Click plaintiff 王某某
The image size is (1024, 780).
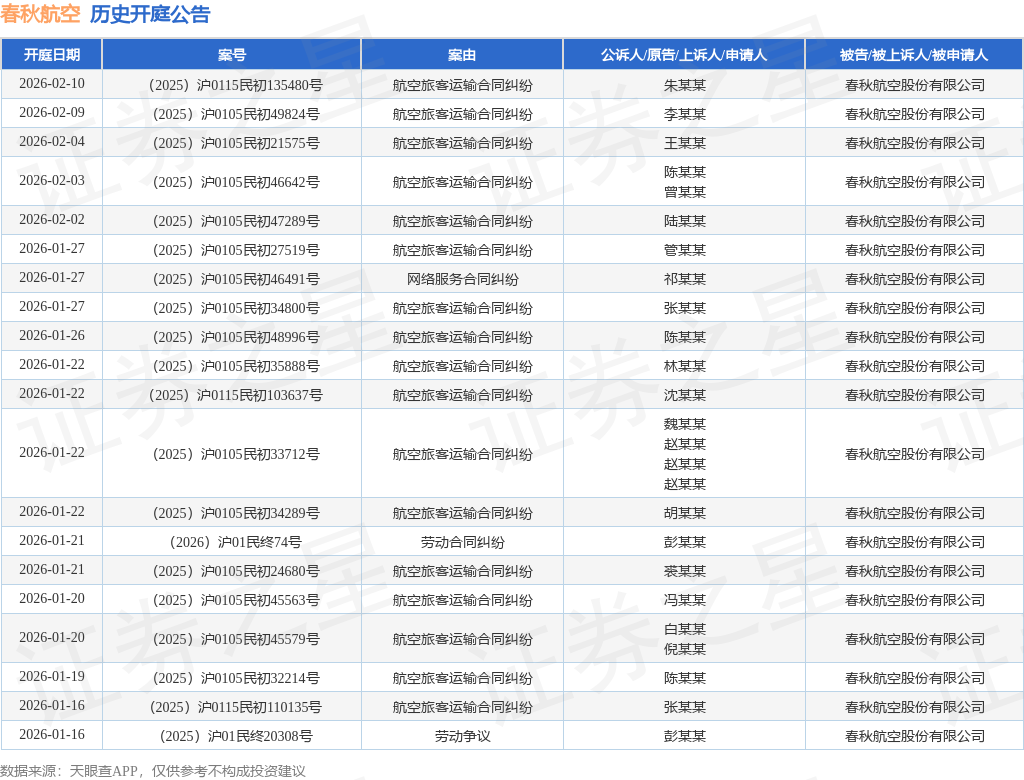[x=684, y=143]
